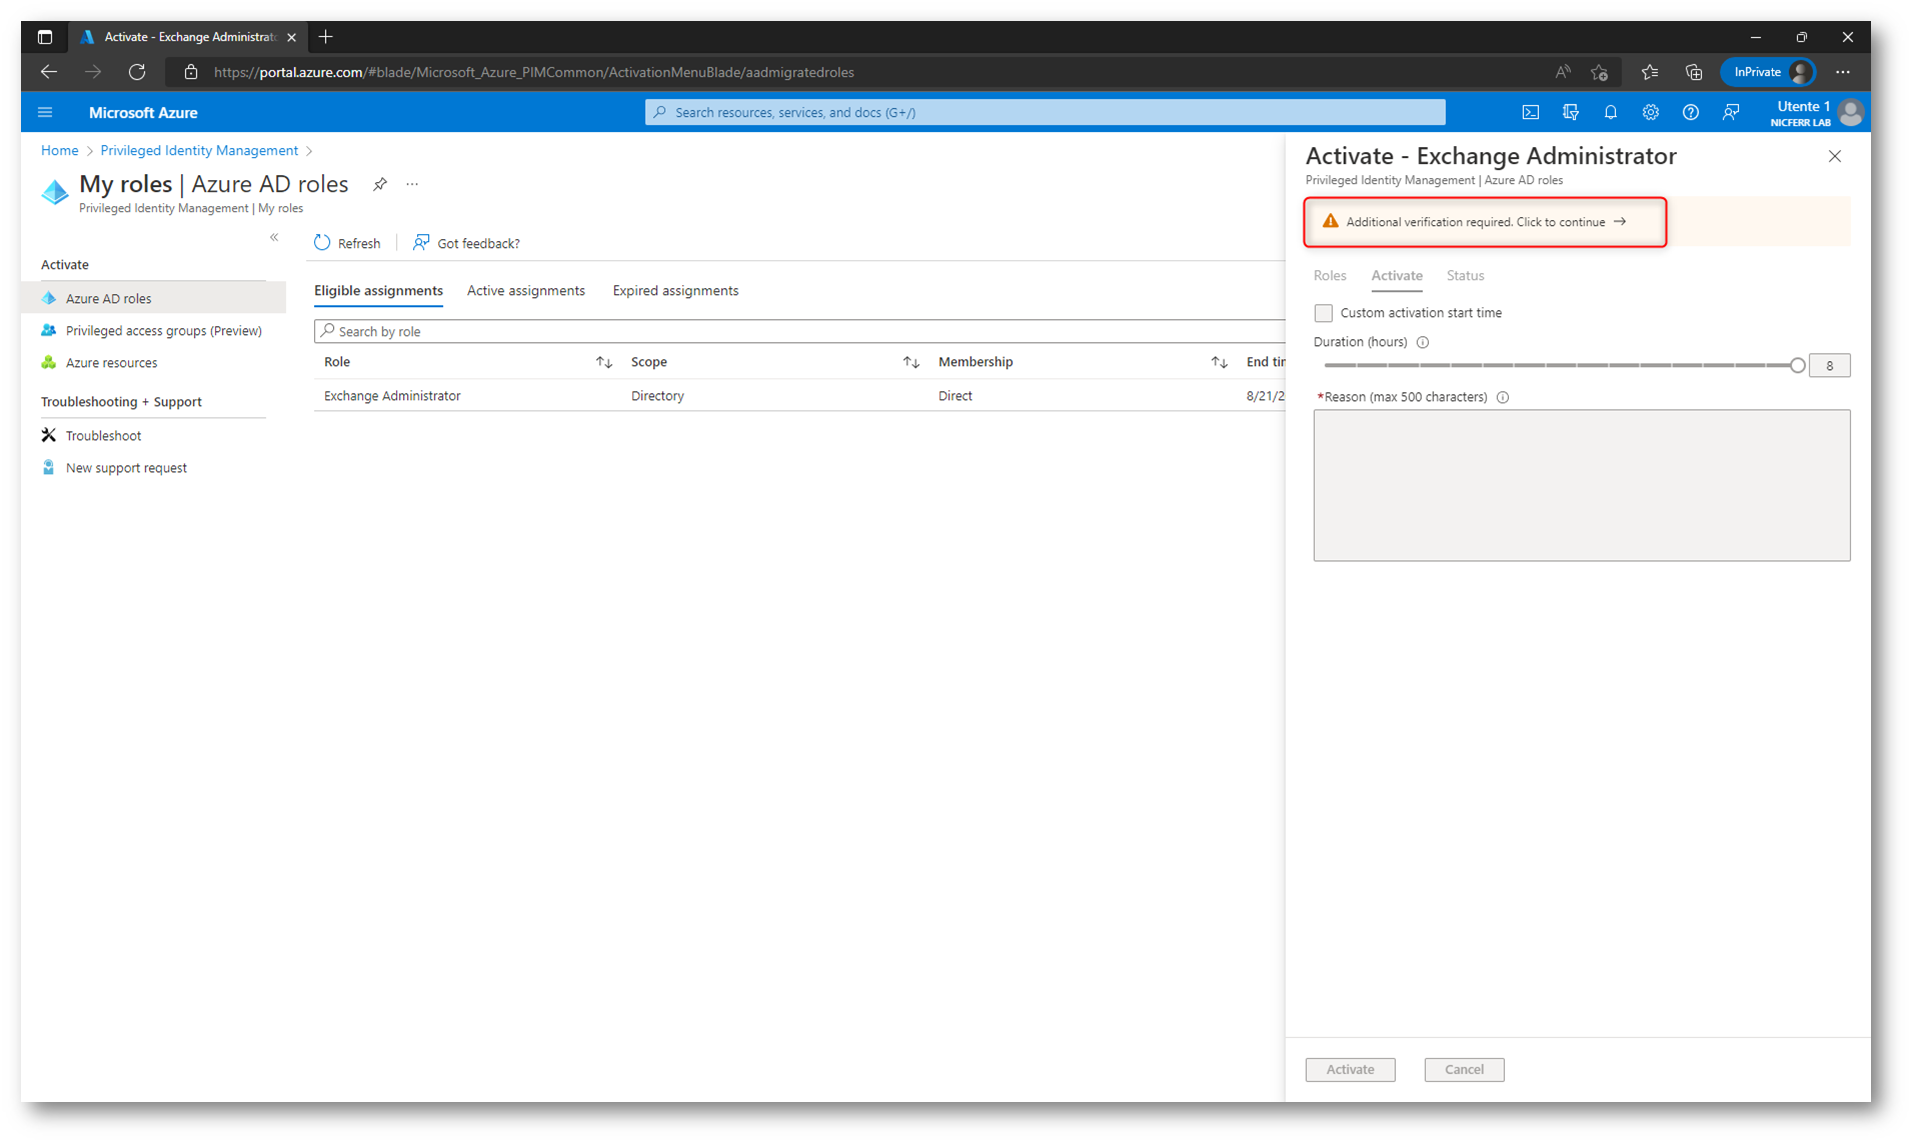Open the browser favorites list
1913x1144 pixels.
point(1650,72)
